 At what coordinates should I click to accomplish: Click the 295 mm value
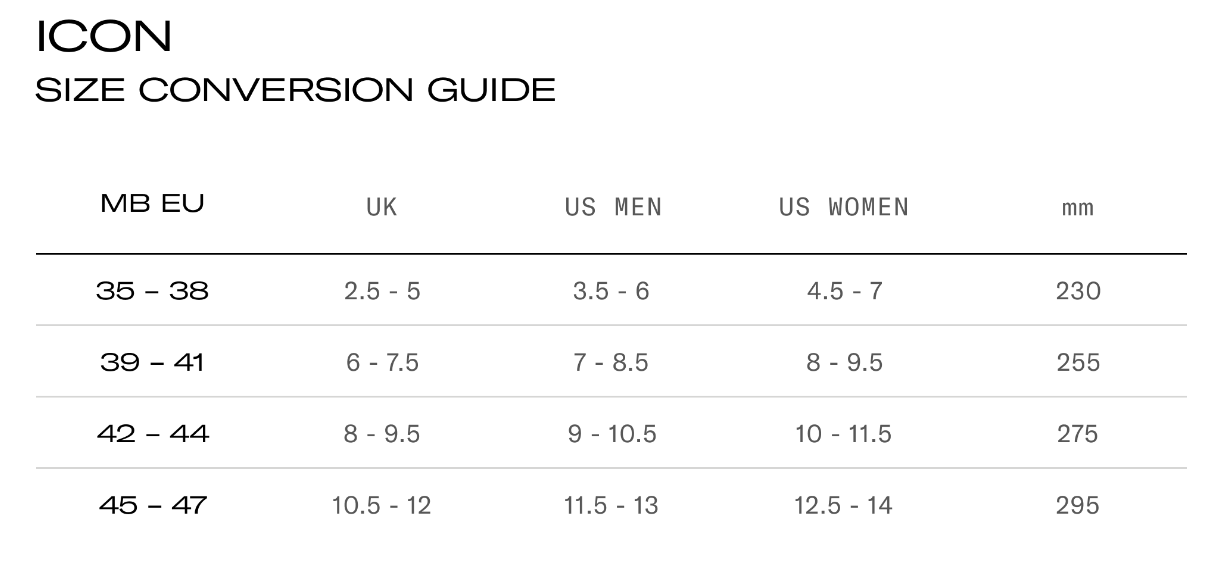click(x=1078, y=505)
